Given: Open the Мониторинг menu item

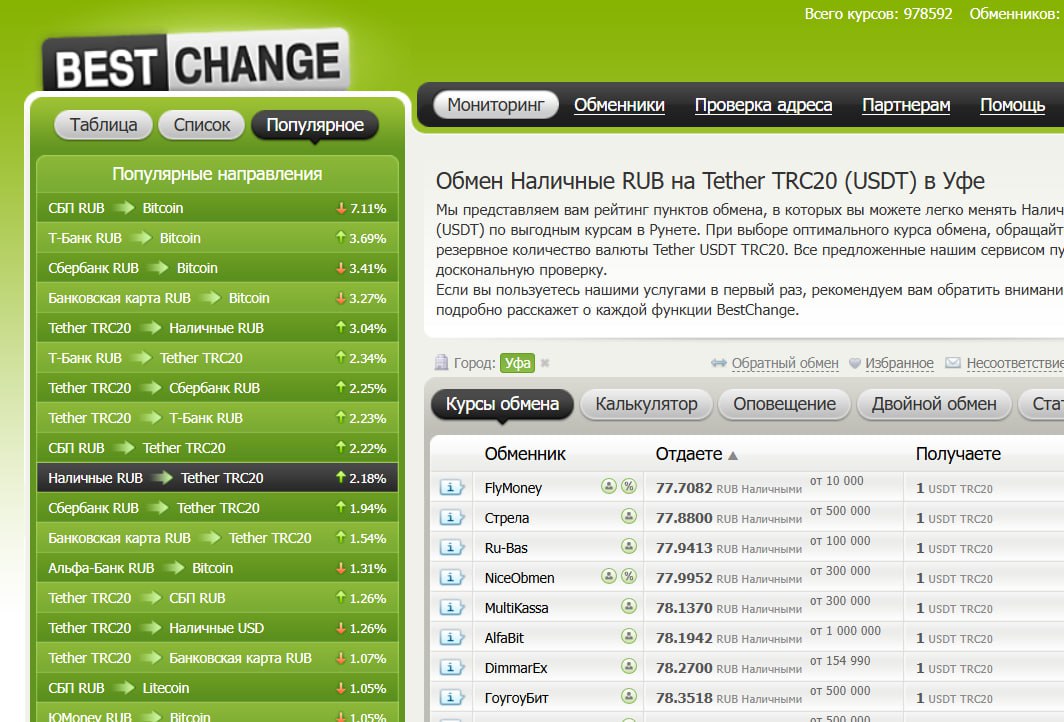Looking at the screenshot, I should click(x=496, y=105).
